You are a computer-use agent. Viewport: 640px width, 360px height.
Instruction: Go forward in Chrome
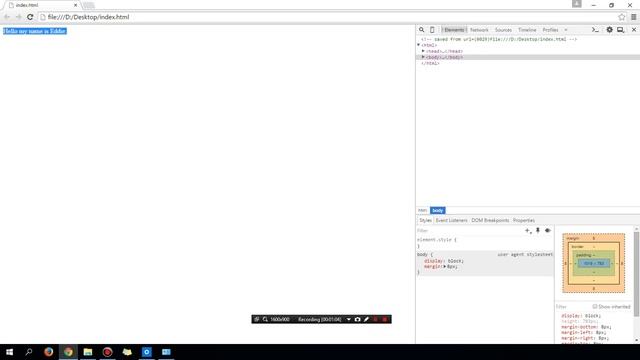pyautogui.click(x=18, y=17)
